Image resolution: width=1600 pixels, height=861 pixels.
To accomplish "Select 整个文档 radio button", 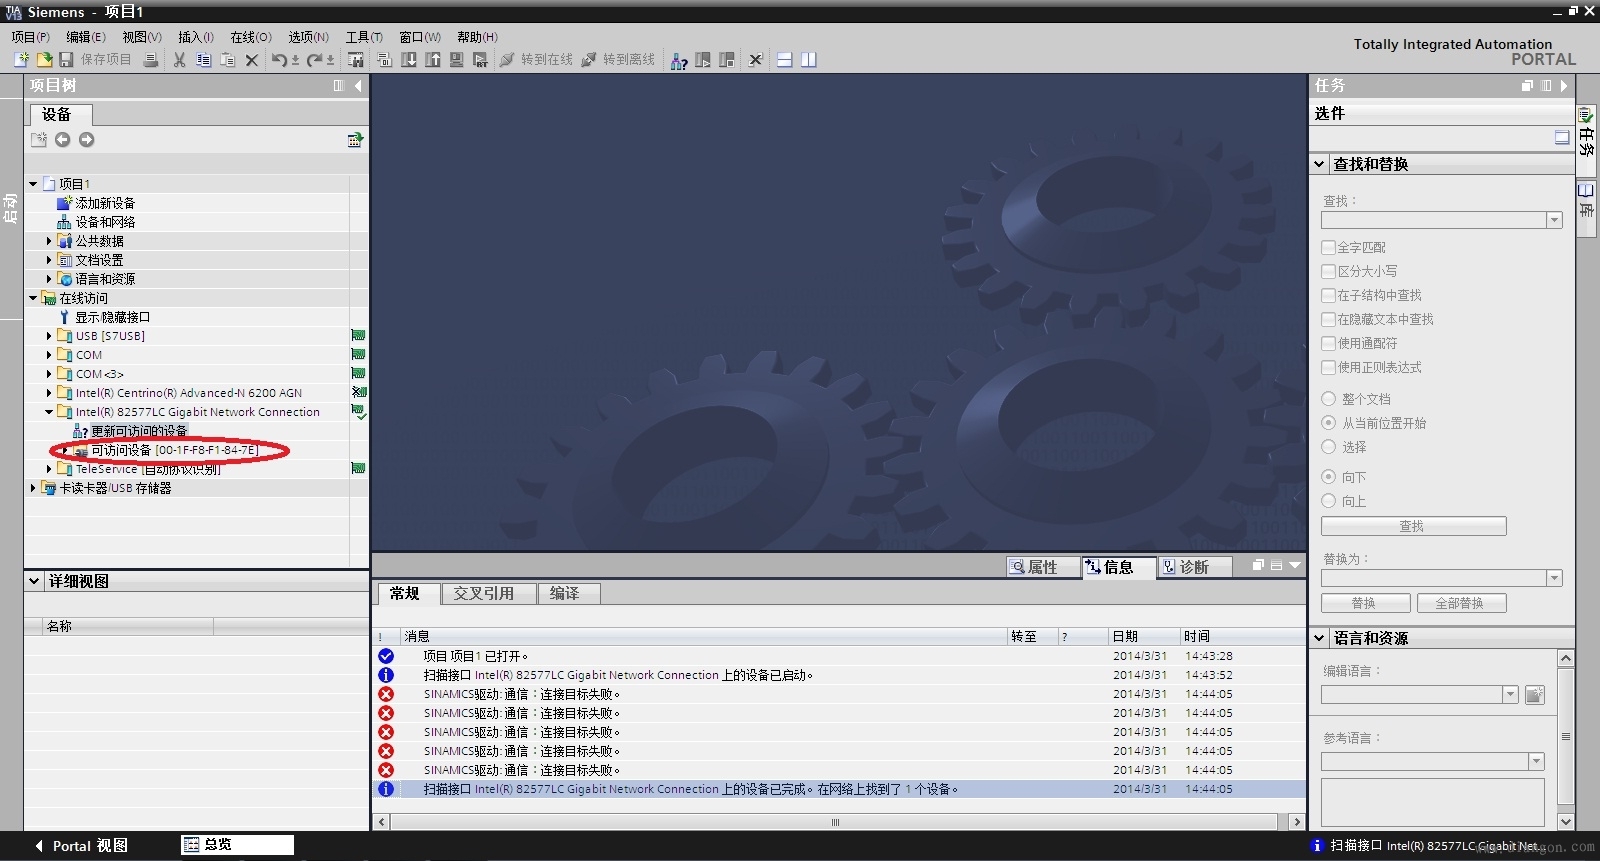I will [x=1329, y=399].
